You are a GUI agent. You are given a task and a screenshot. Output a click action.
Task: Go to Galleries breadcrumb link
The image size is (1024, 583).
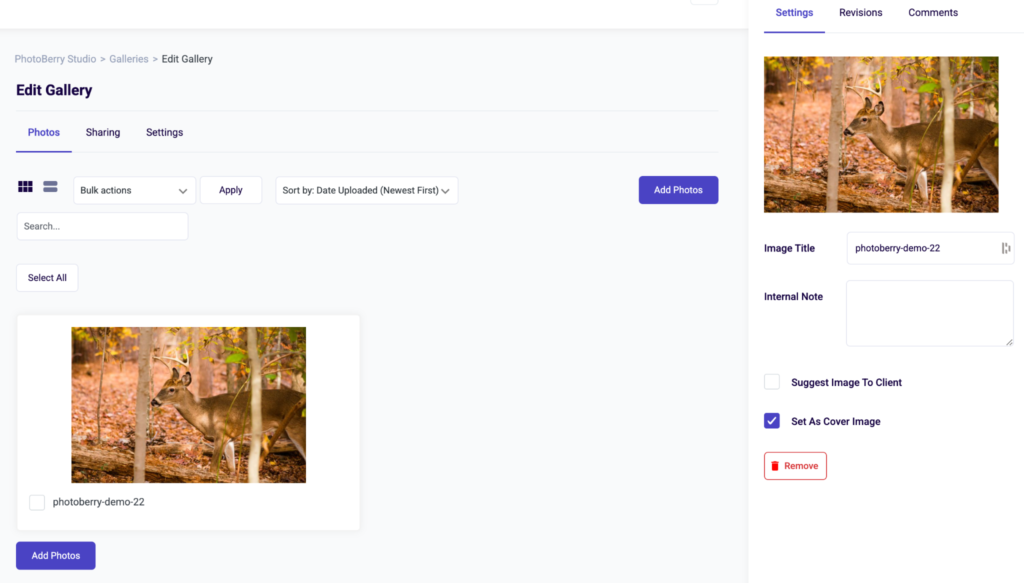(x=129, y=59)
